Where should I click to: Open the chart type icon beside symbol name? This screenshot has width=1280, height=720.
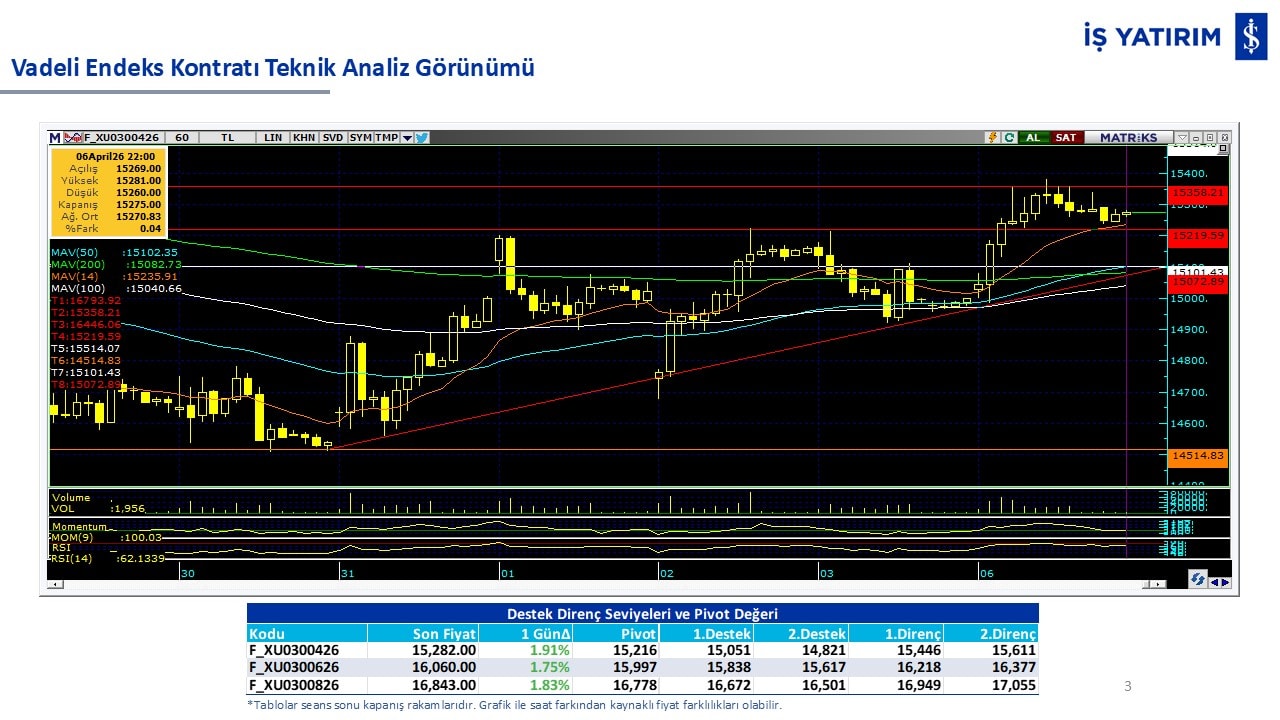72,138
